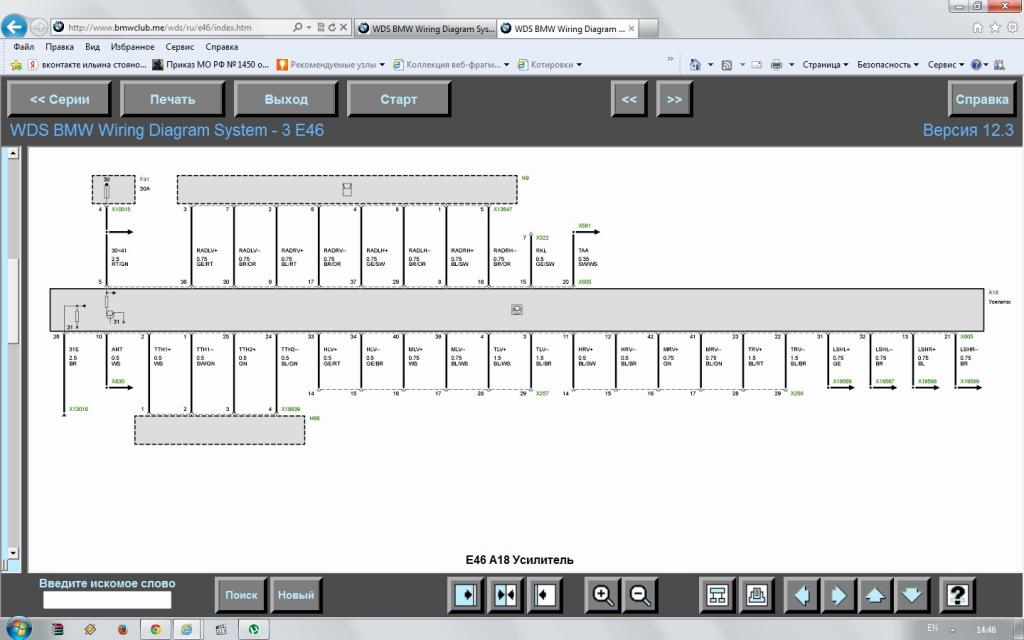Open the Безопасность dropdown menu

point(888,65)
